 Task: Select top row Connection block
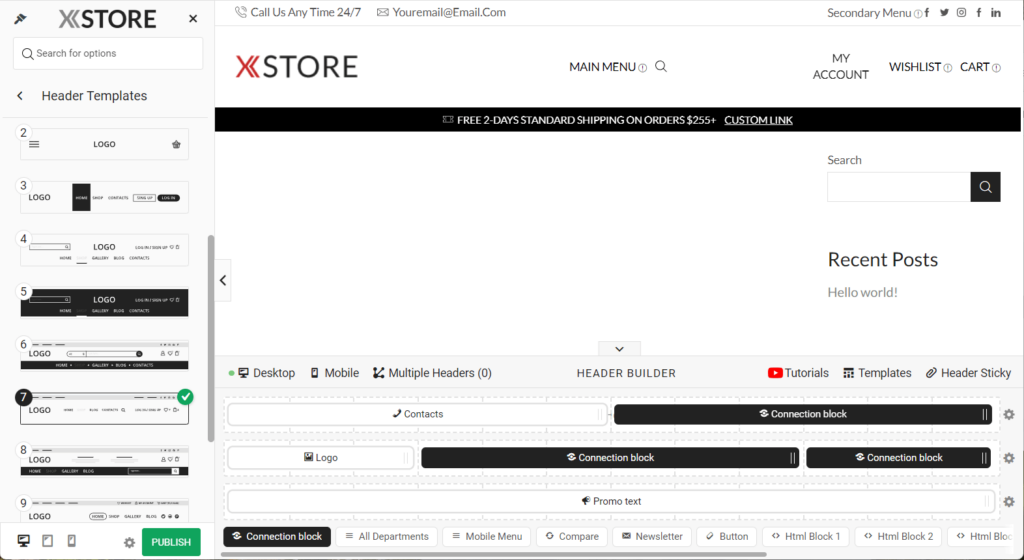[803, 414]
